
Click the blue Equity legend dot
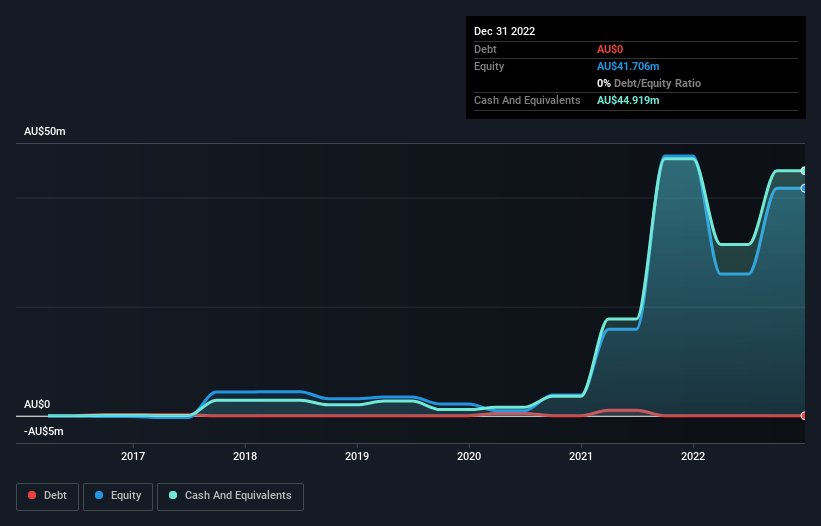point(99,495)
